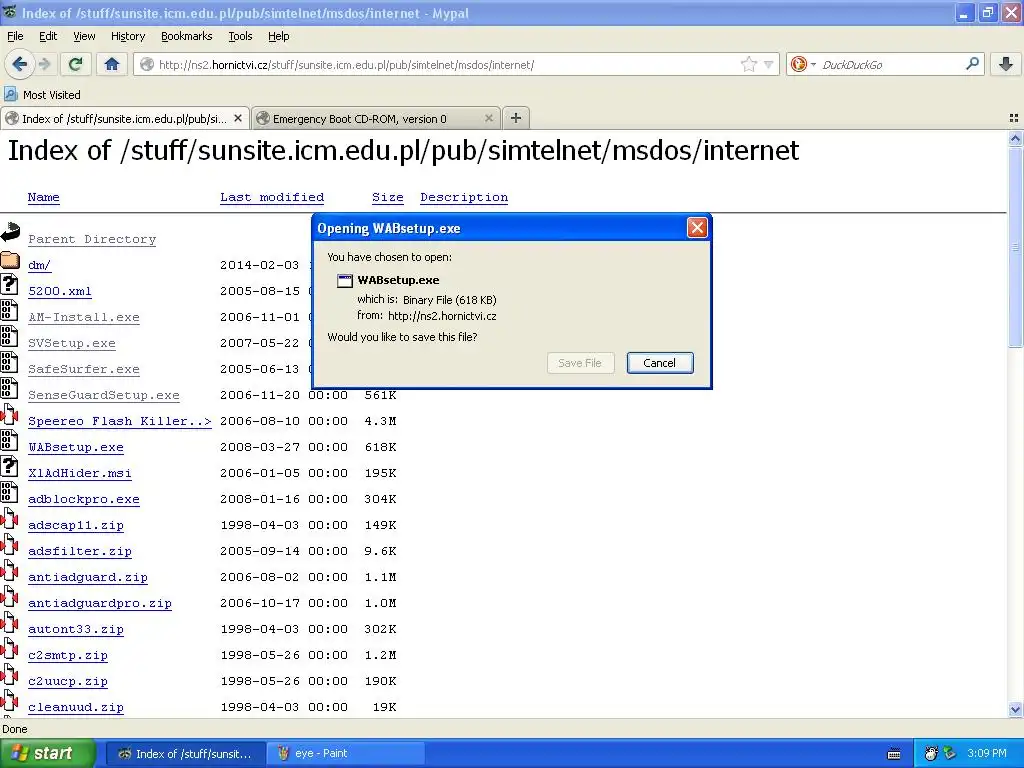Open the Downloads arrow button
This screenshot has width=1024, height=768.
pyautogui.click(x=1006, y=64)
